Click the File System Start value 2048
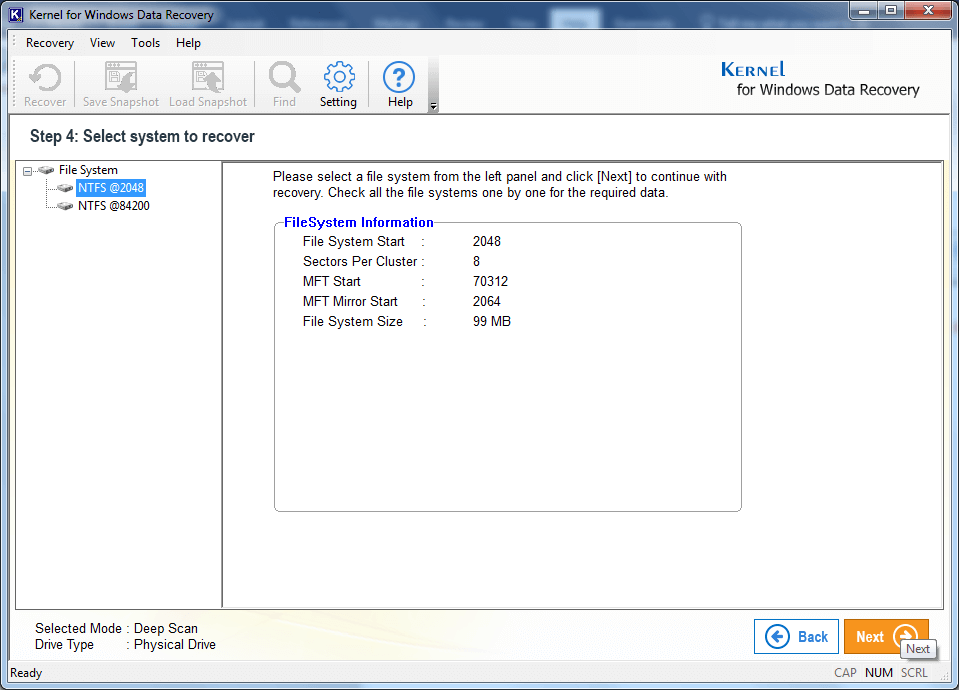This screenshot has height=690, width=959. pos(487,242)
